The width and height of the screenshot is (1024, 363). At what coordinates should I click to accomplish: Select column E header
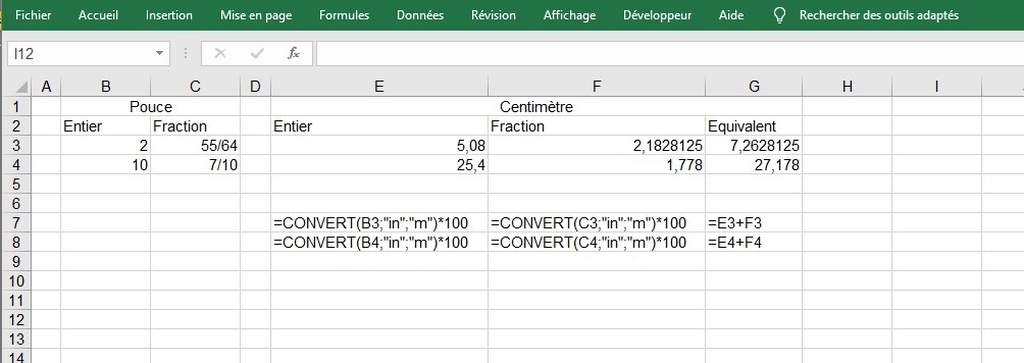[x=379, y=86]
